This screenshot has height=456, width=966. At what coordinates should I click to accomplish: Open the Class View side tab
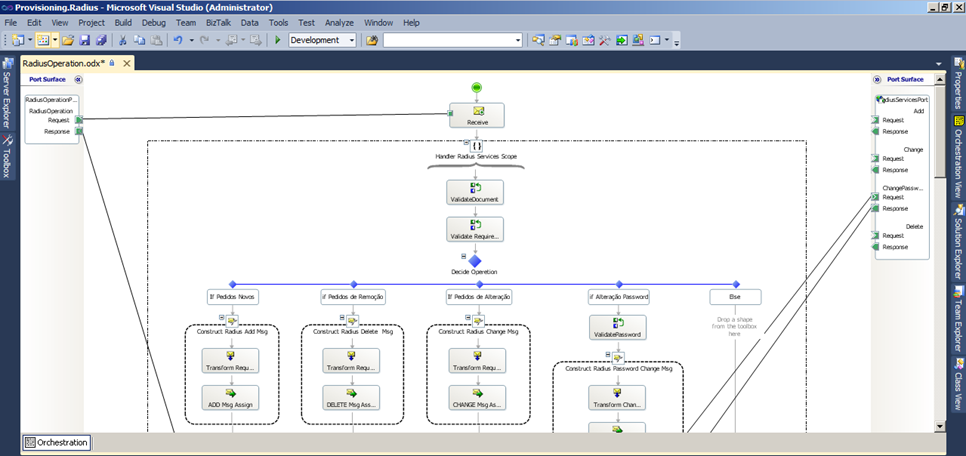click(x=959, y=384)
